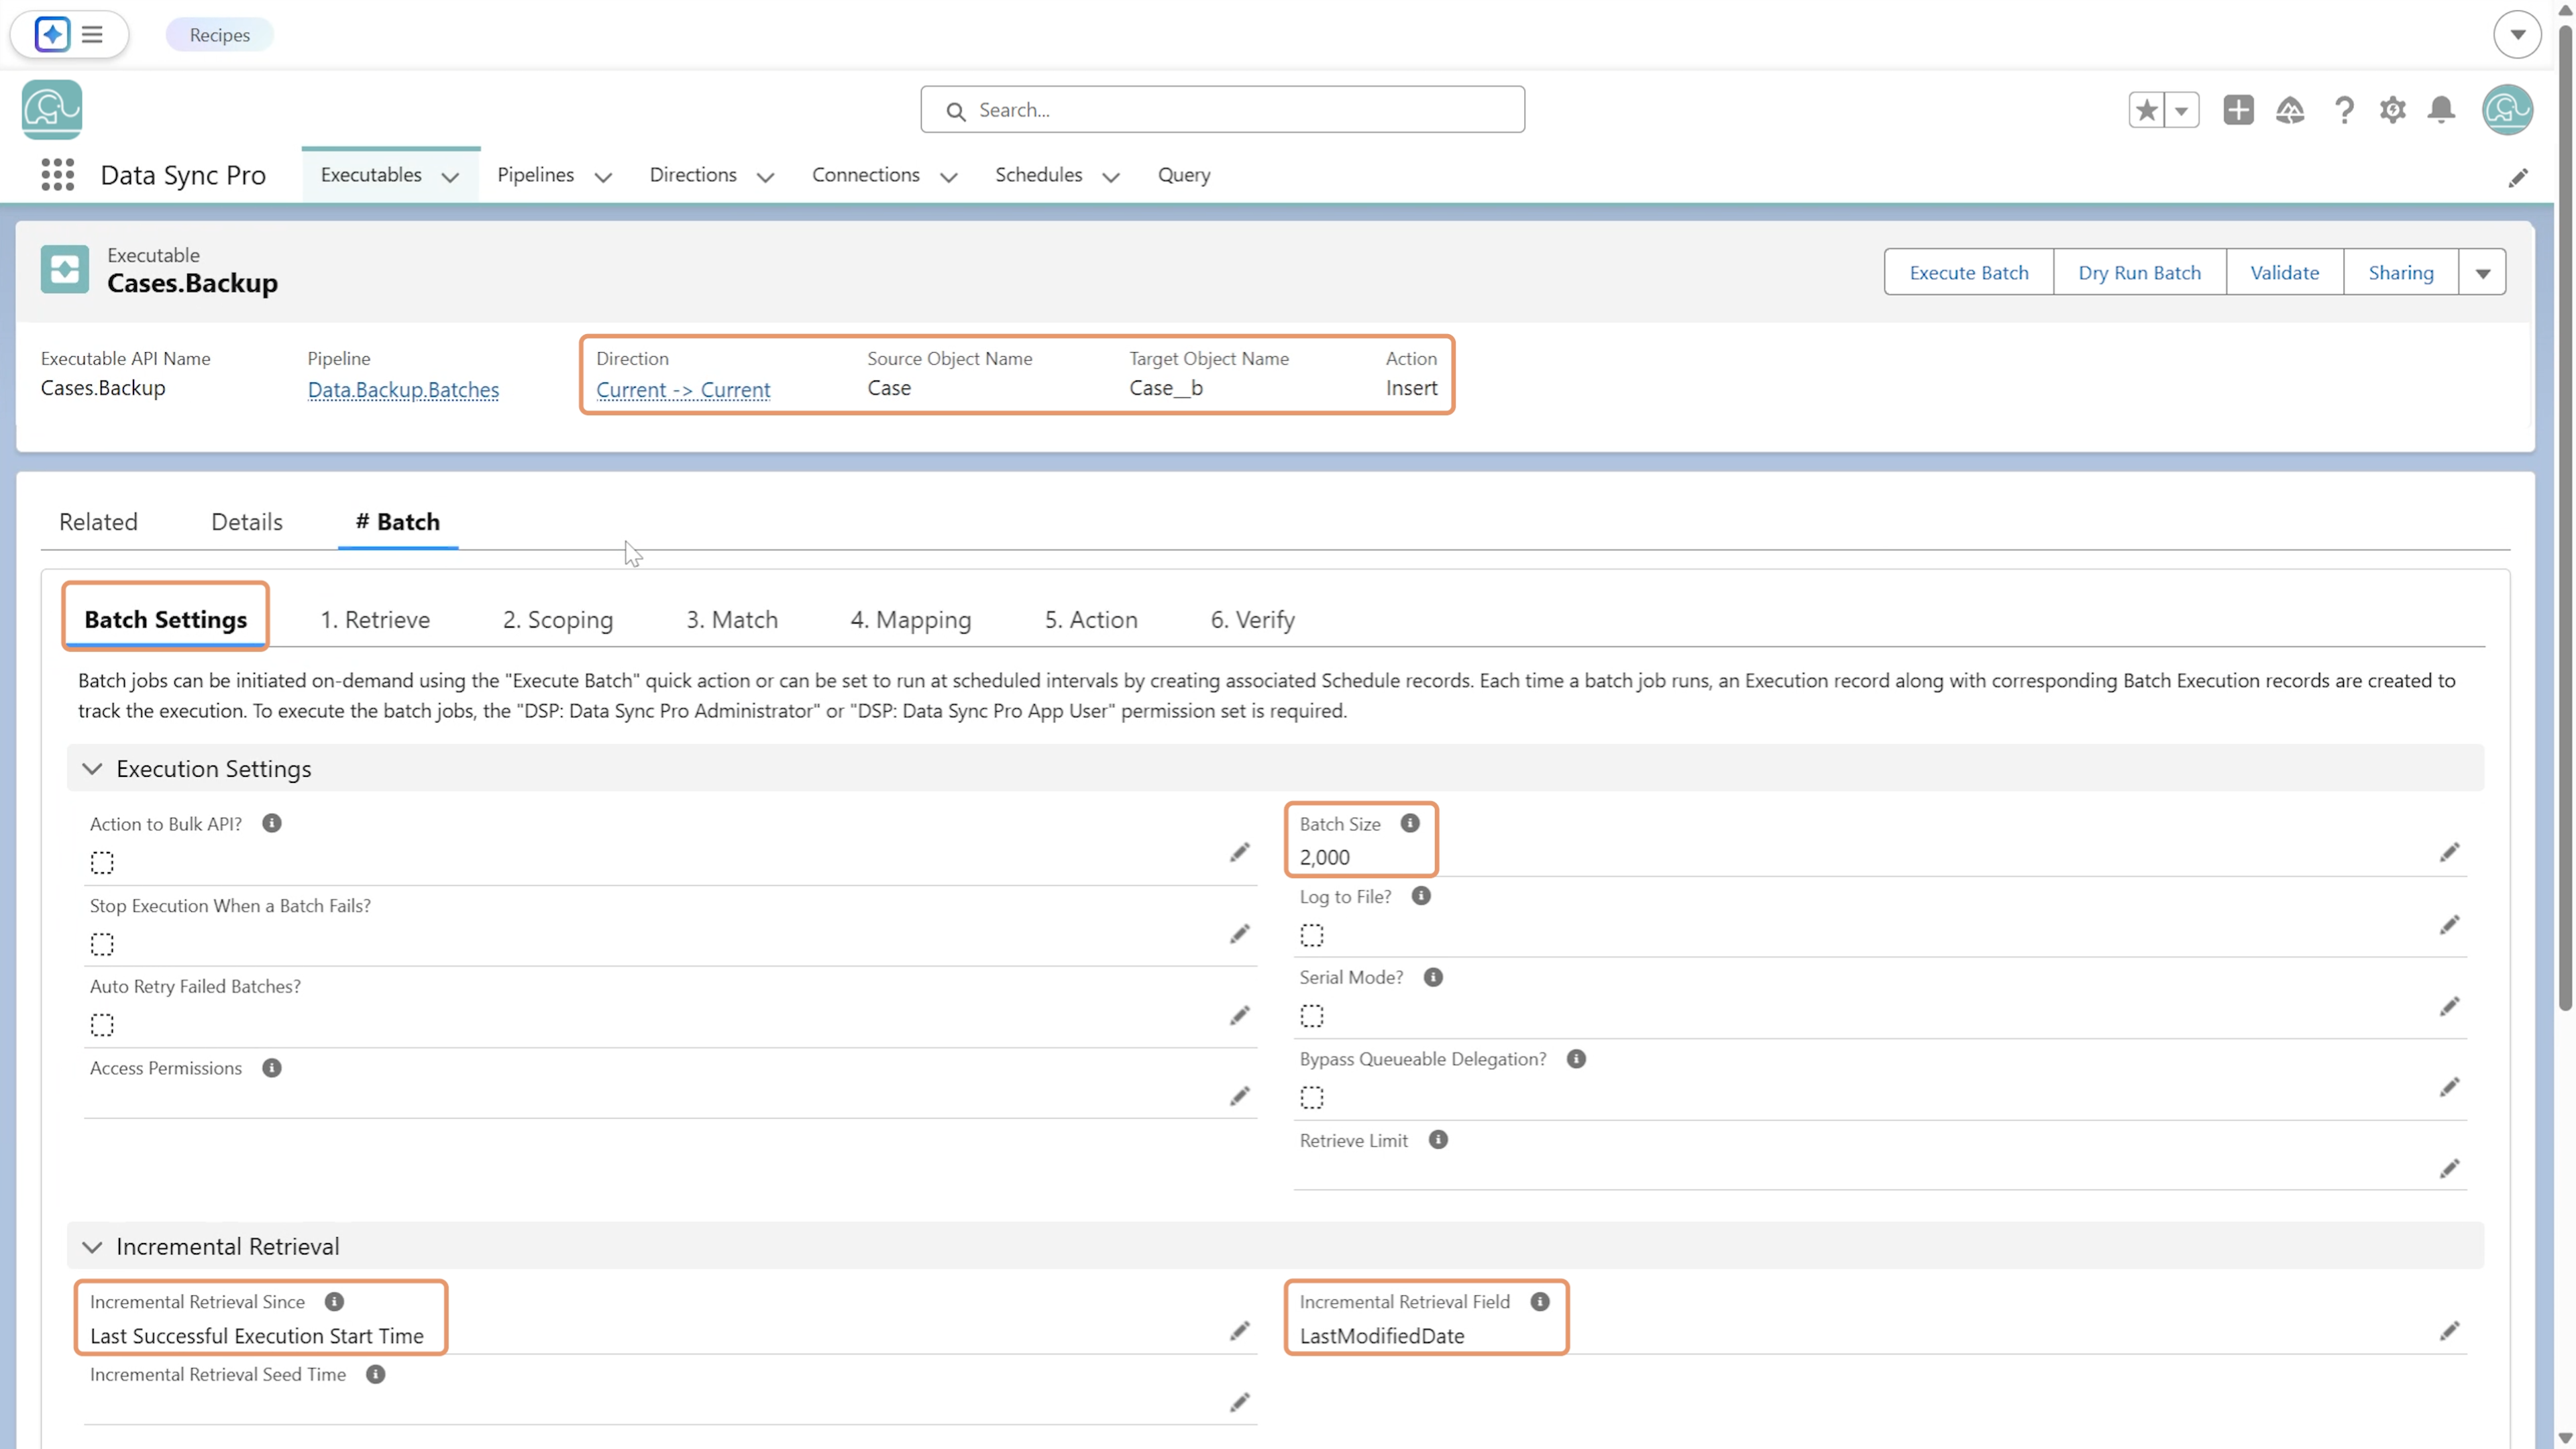Toggle Bypass Queueable Delegation checkbox
The height and width of the screenshot is (1449, 2576).
pyautogui.click(x=1312, y=1098)
